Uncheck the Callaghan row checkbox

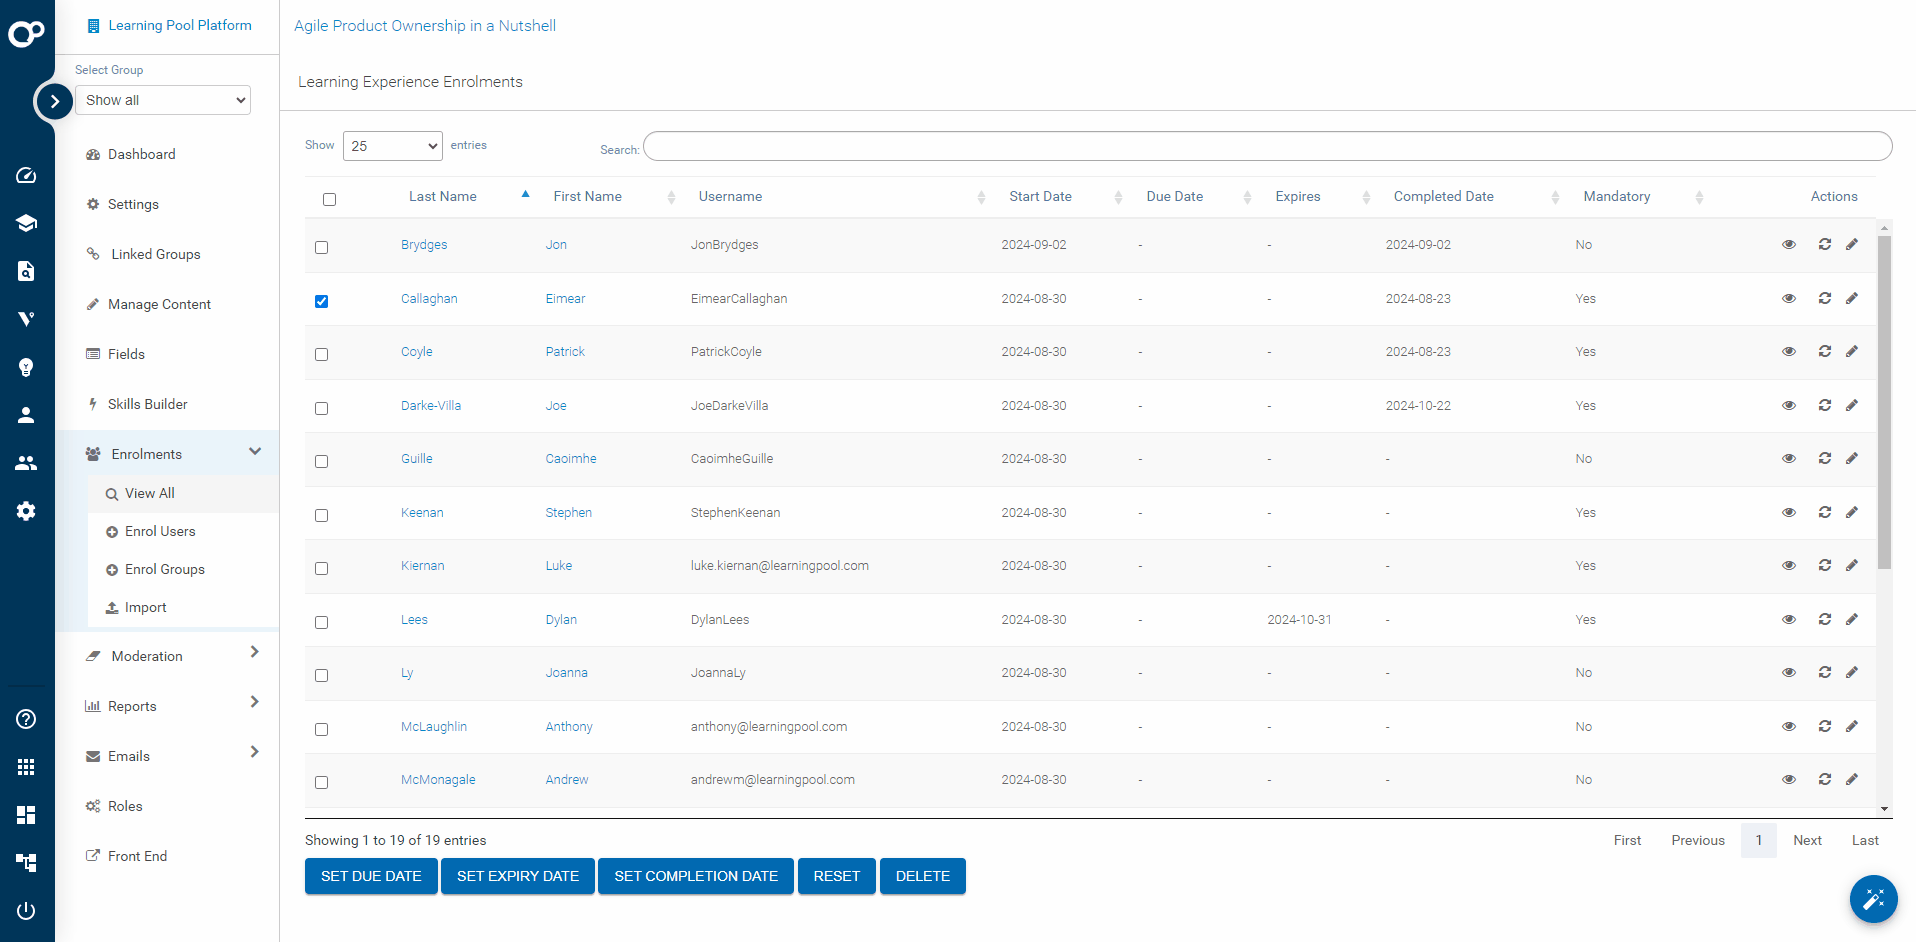click(x=321, y=301)
